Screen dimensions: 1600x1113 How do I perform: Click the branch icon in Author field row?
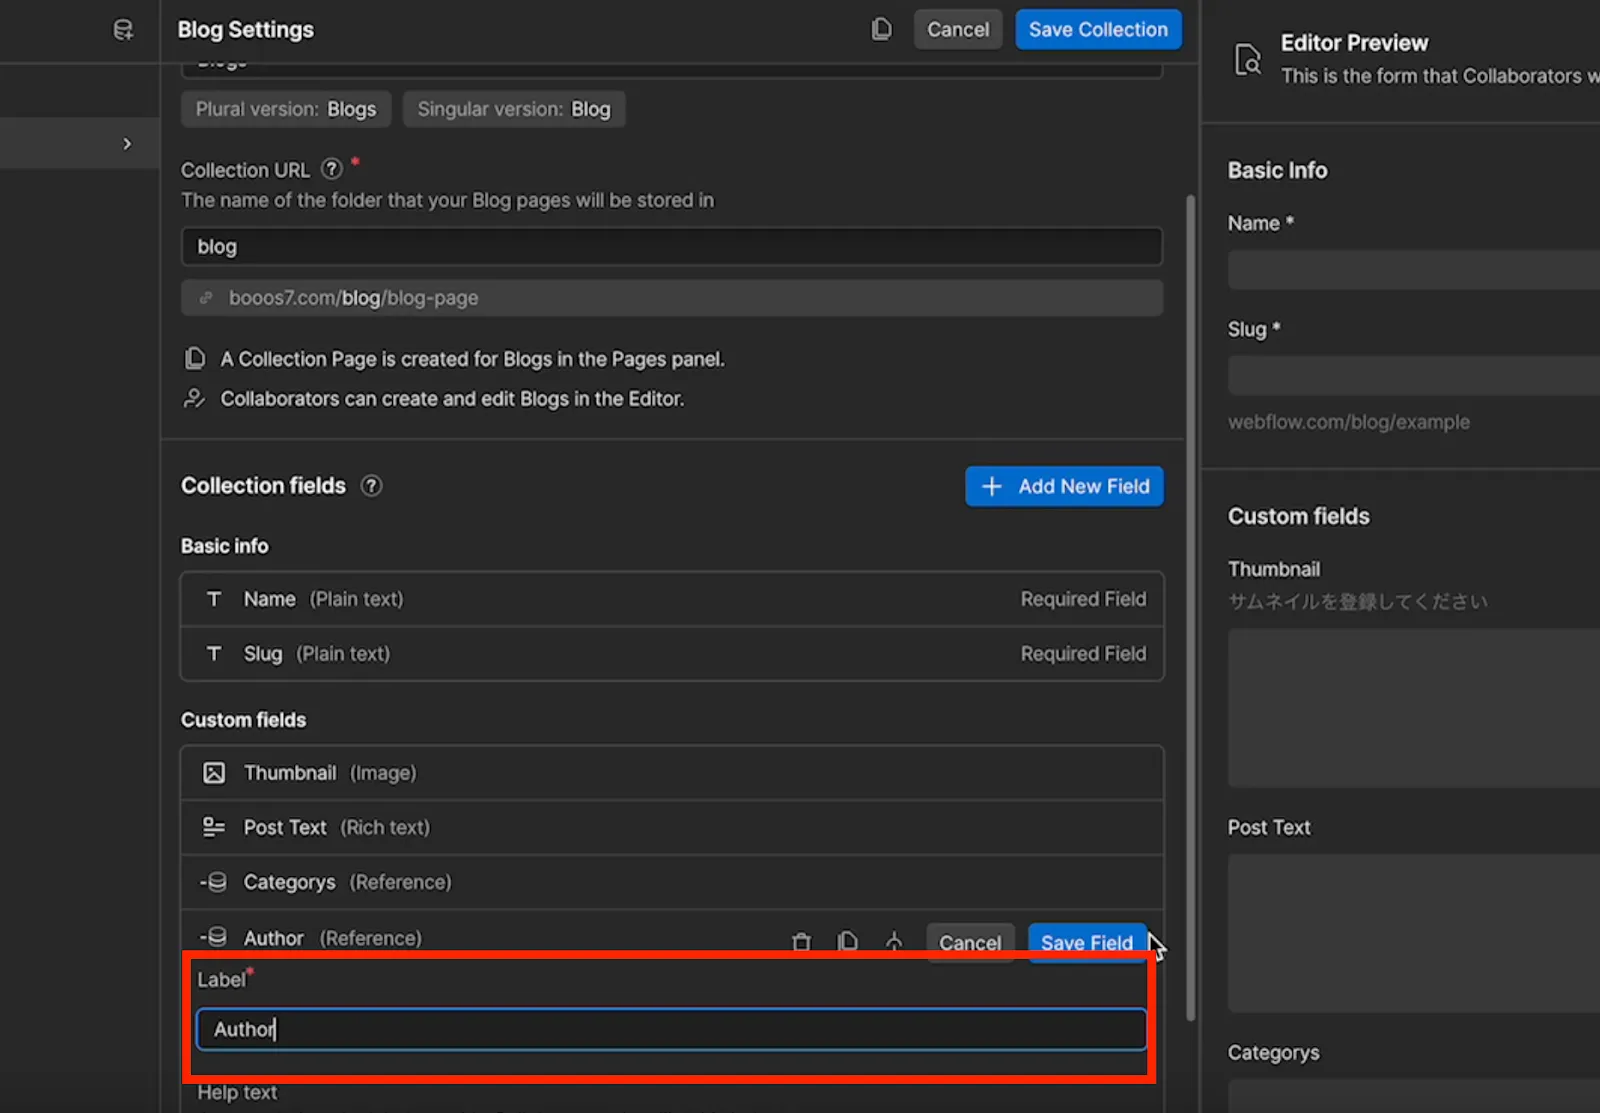click(894, 942)
